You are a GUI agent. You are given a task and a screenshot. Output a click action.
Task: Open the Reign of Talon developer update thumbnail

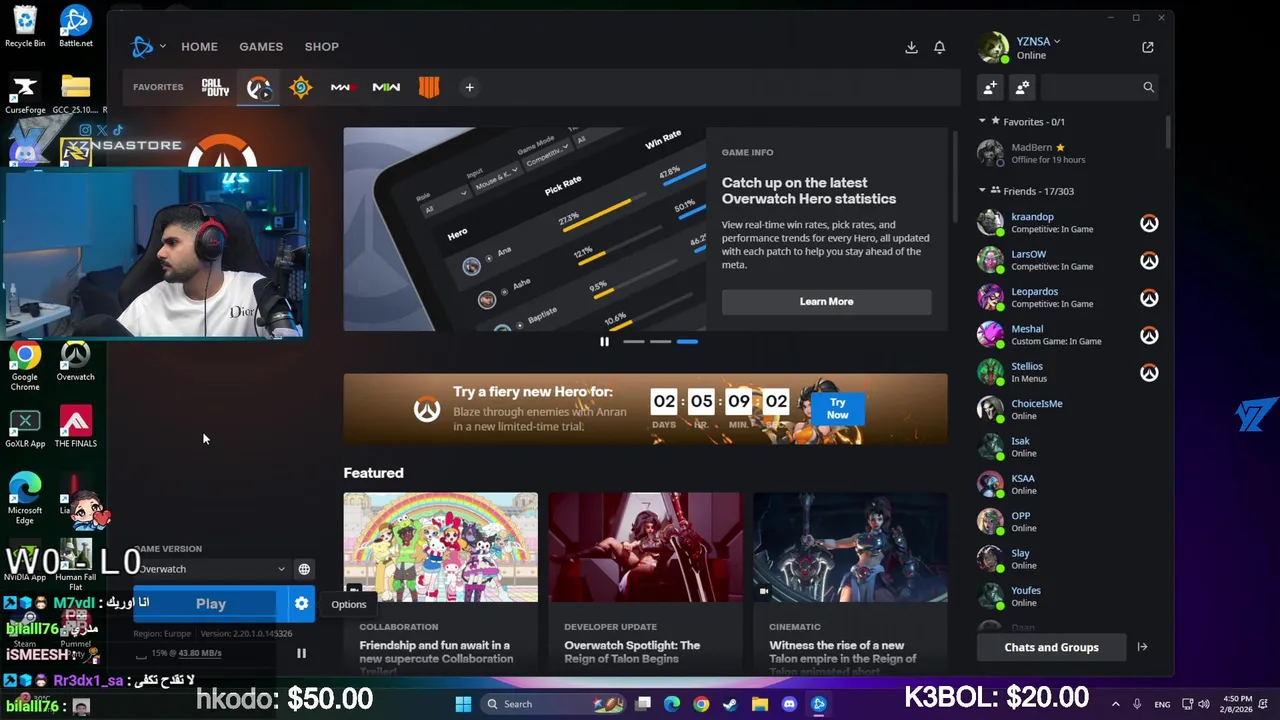[x=645, y=547]
